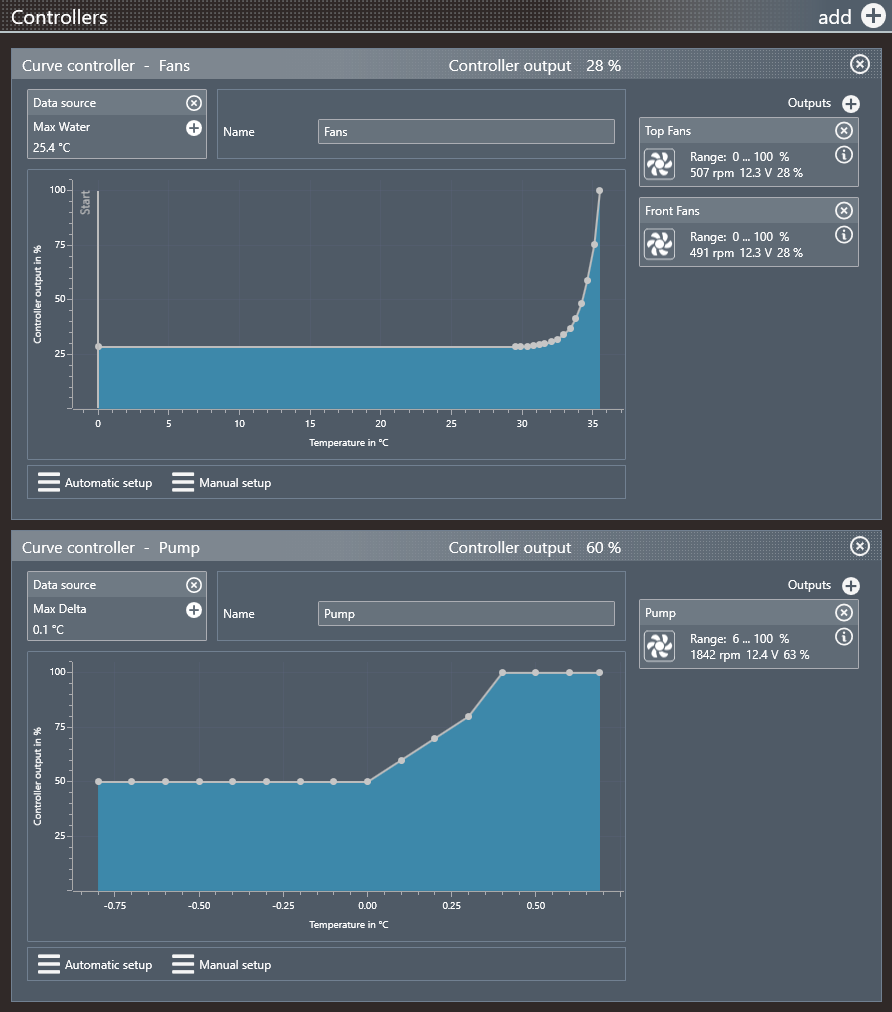Click the Front Fans output title
This screenshot has height=1012, width=892.
(x=672, y=211)
